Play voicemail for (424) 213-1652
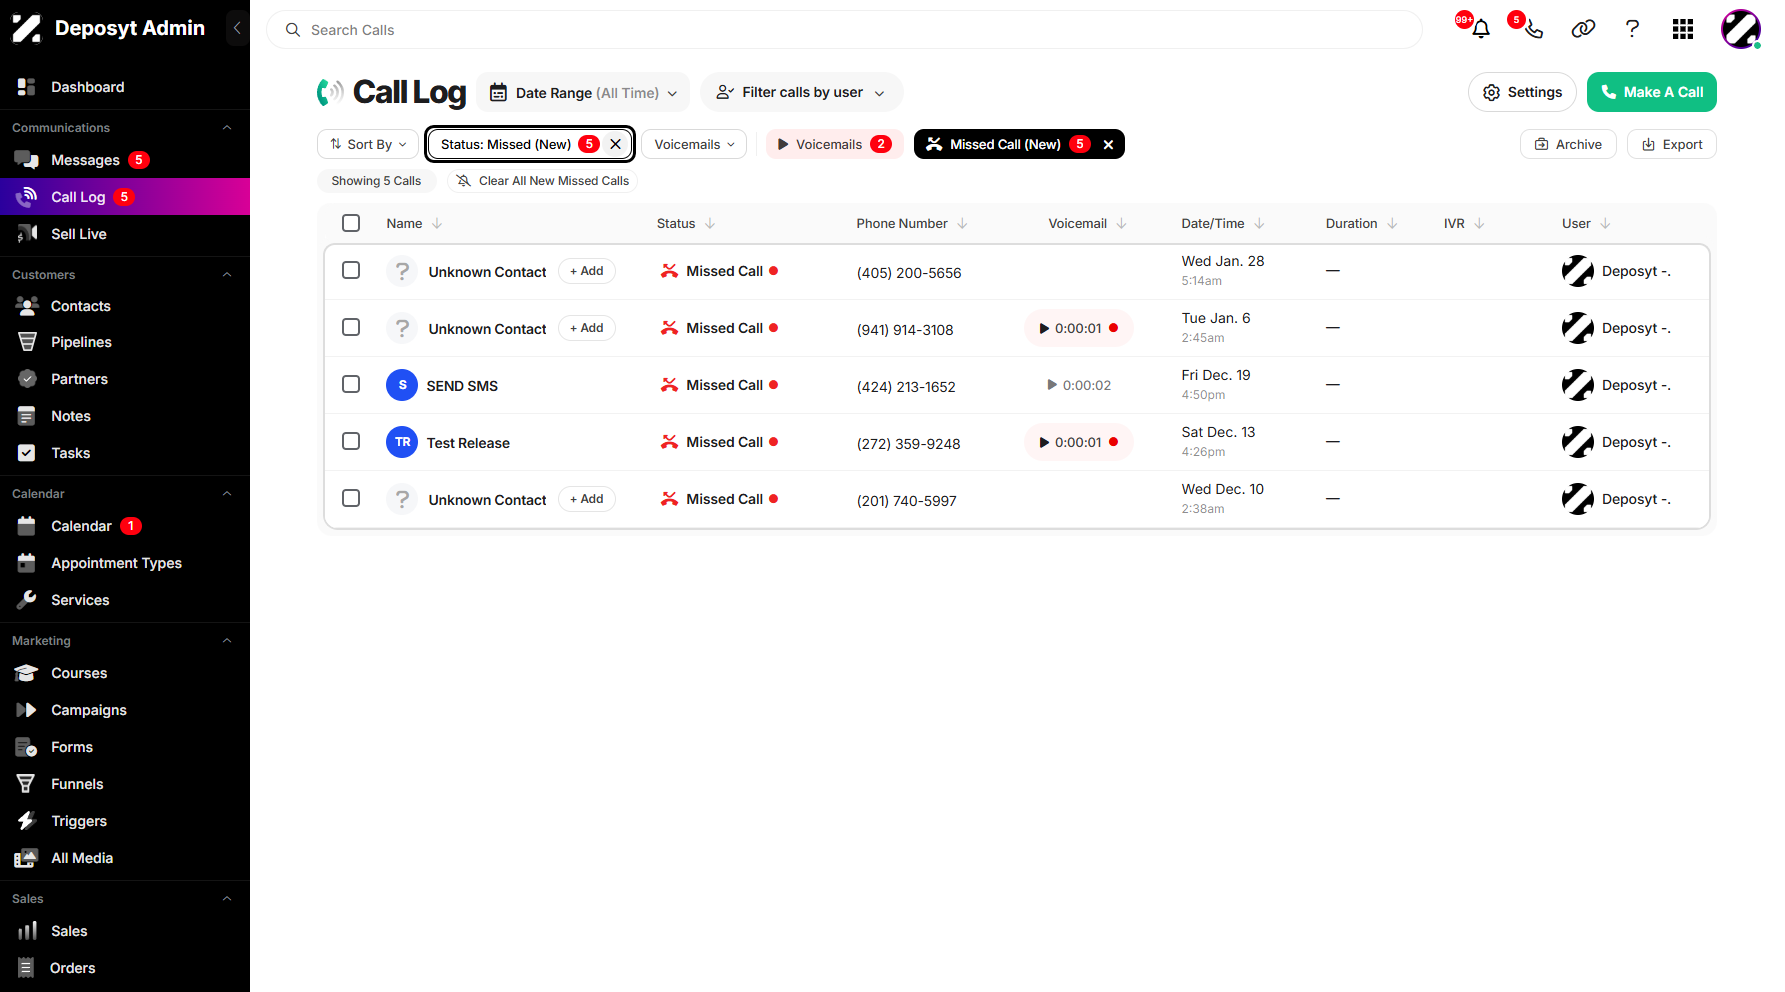1785x992 pixels. click(x=1078, y=385)
